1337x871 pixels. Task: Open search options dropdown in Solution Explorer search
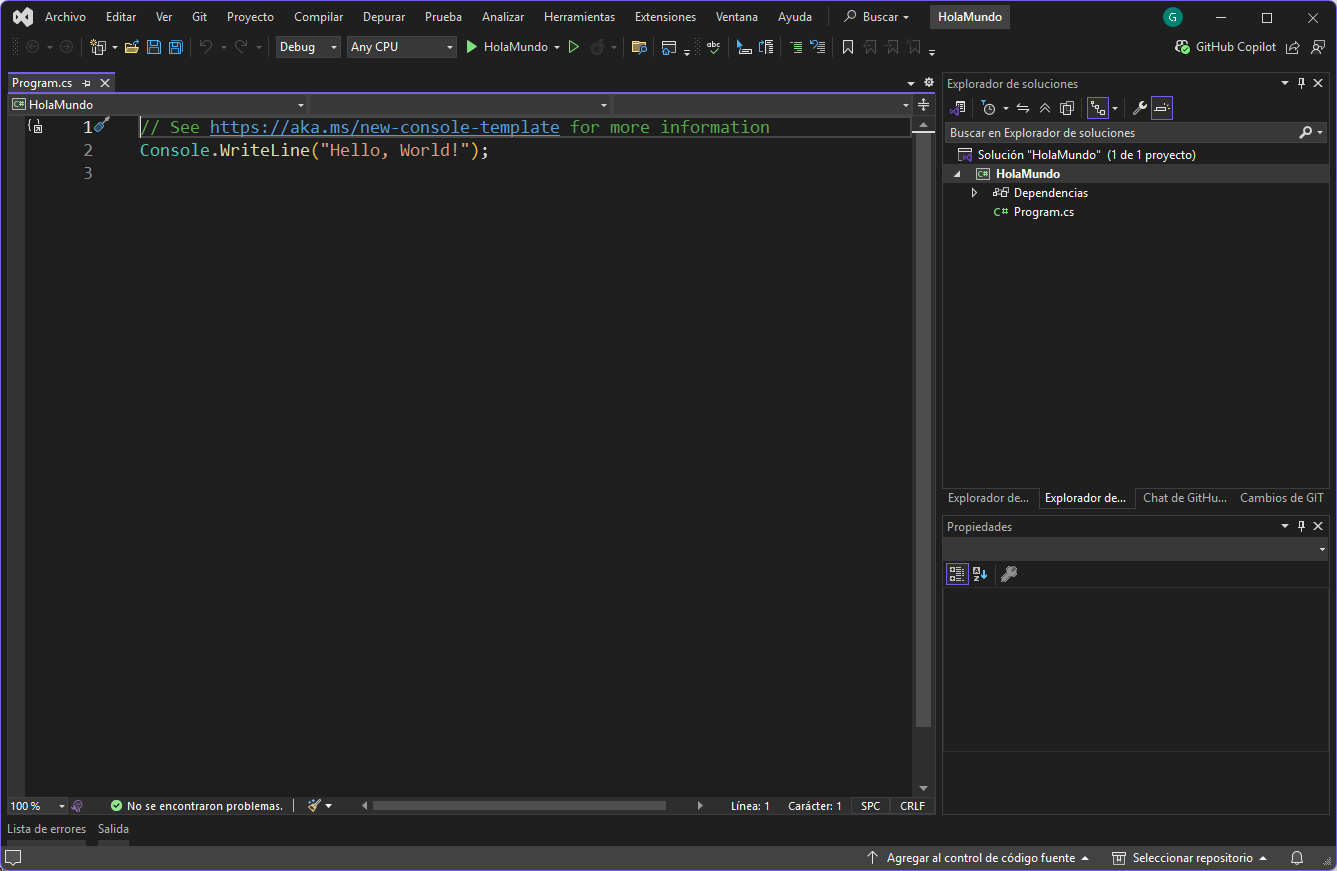1321,133
